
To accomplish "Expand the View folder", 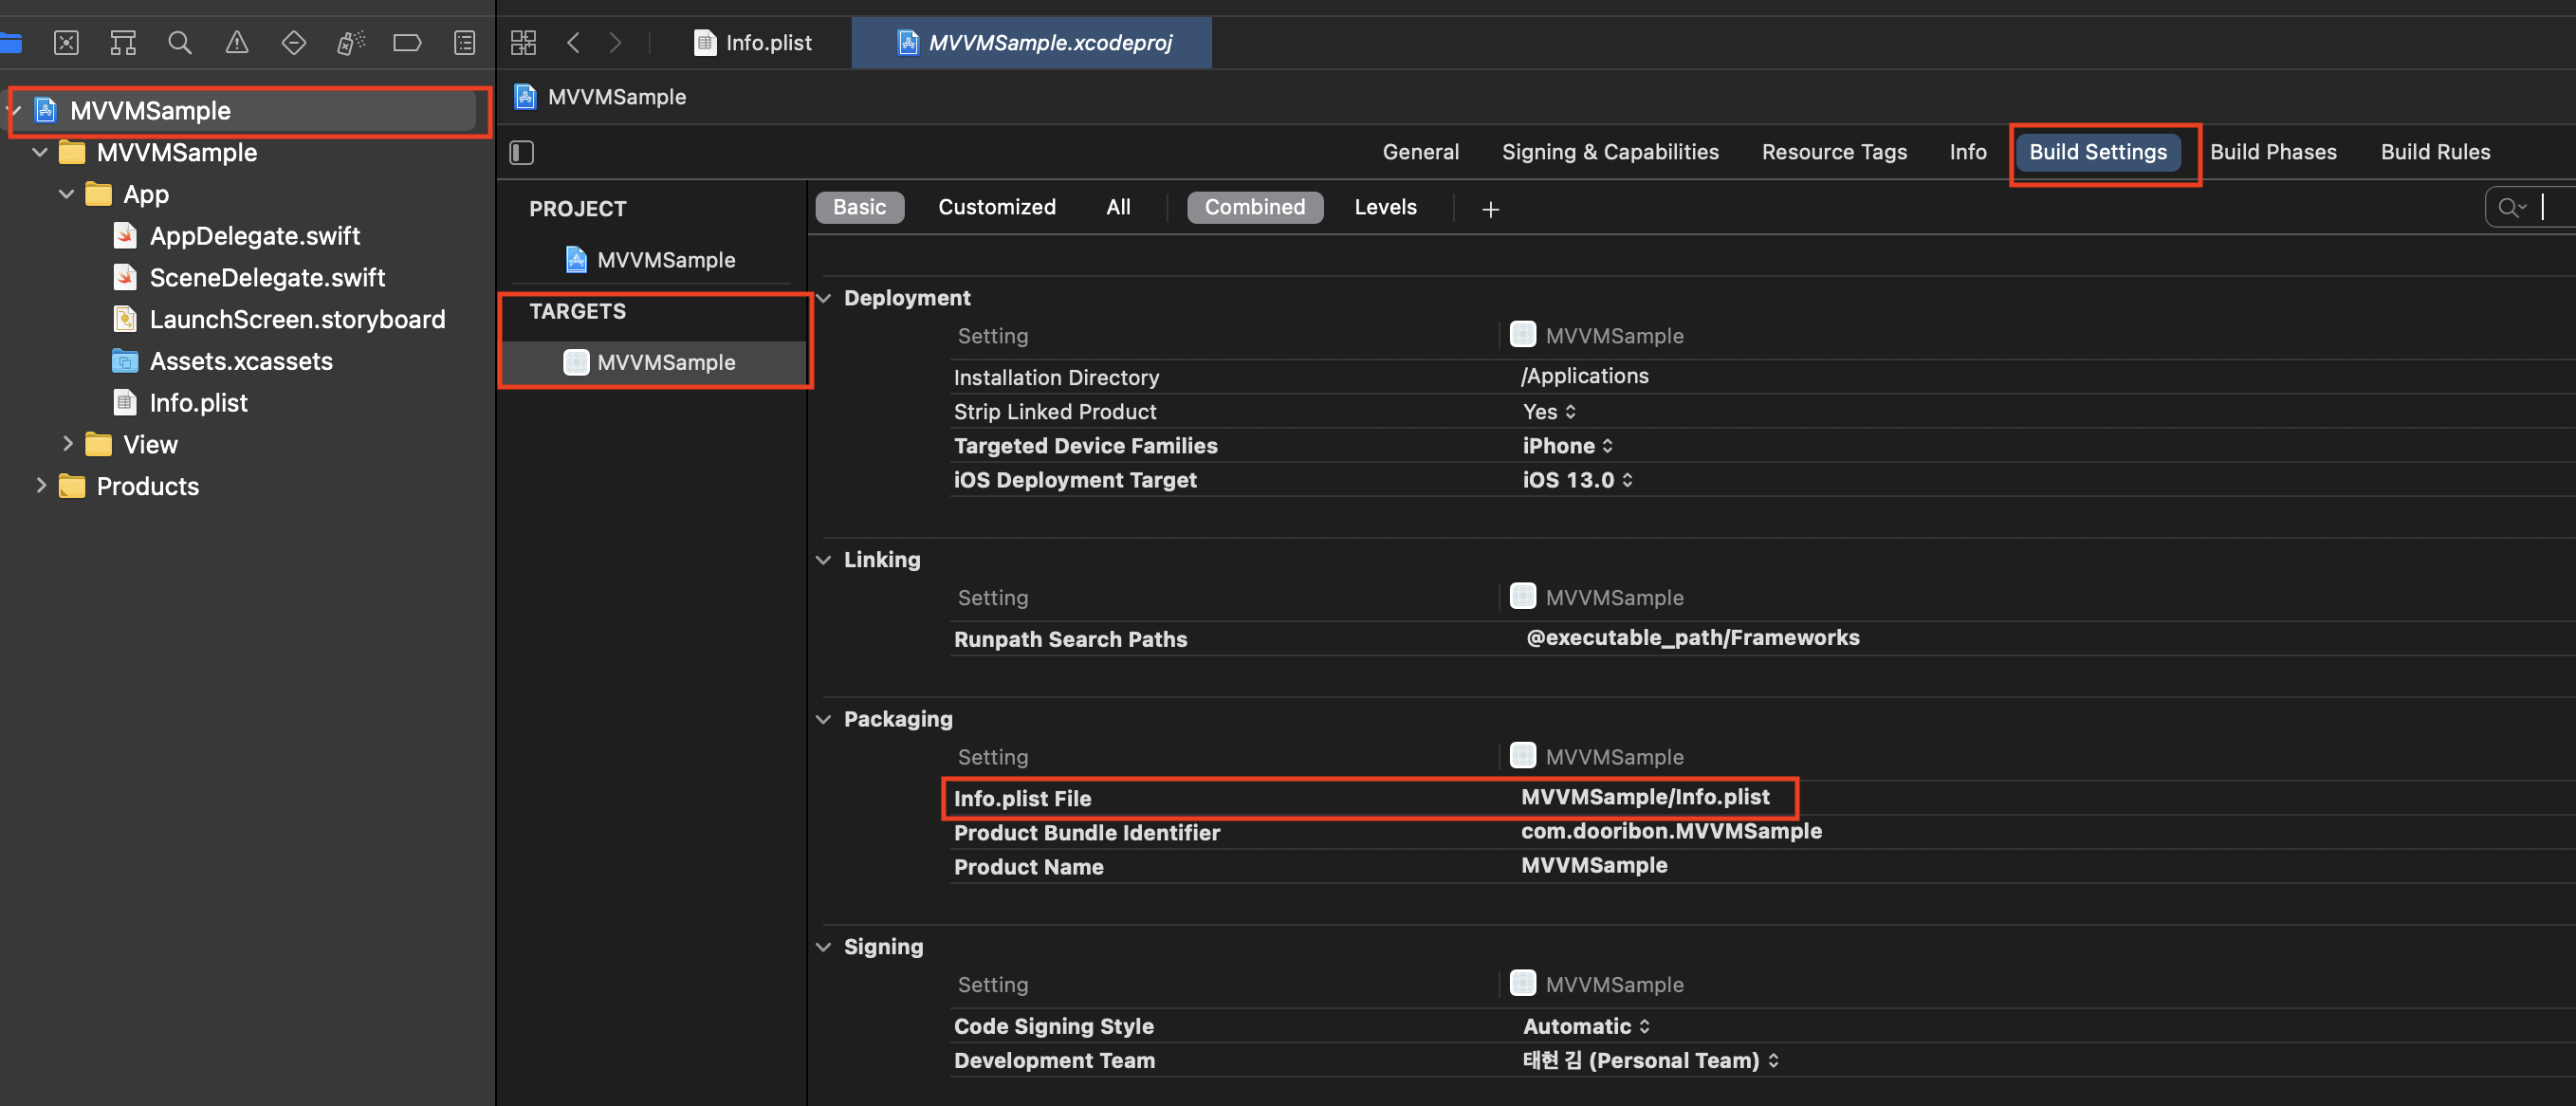I will point(67,443).
